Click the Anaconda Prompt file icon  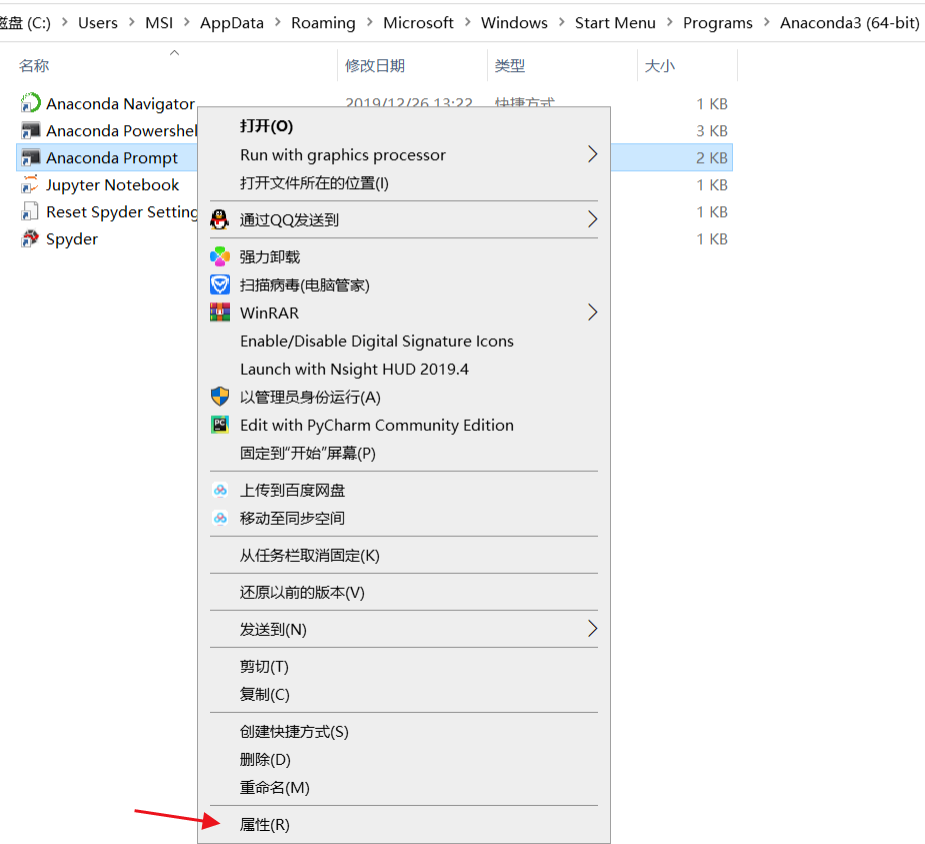point(30,157)
